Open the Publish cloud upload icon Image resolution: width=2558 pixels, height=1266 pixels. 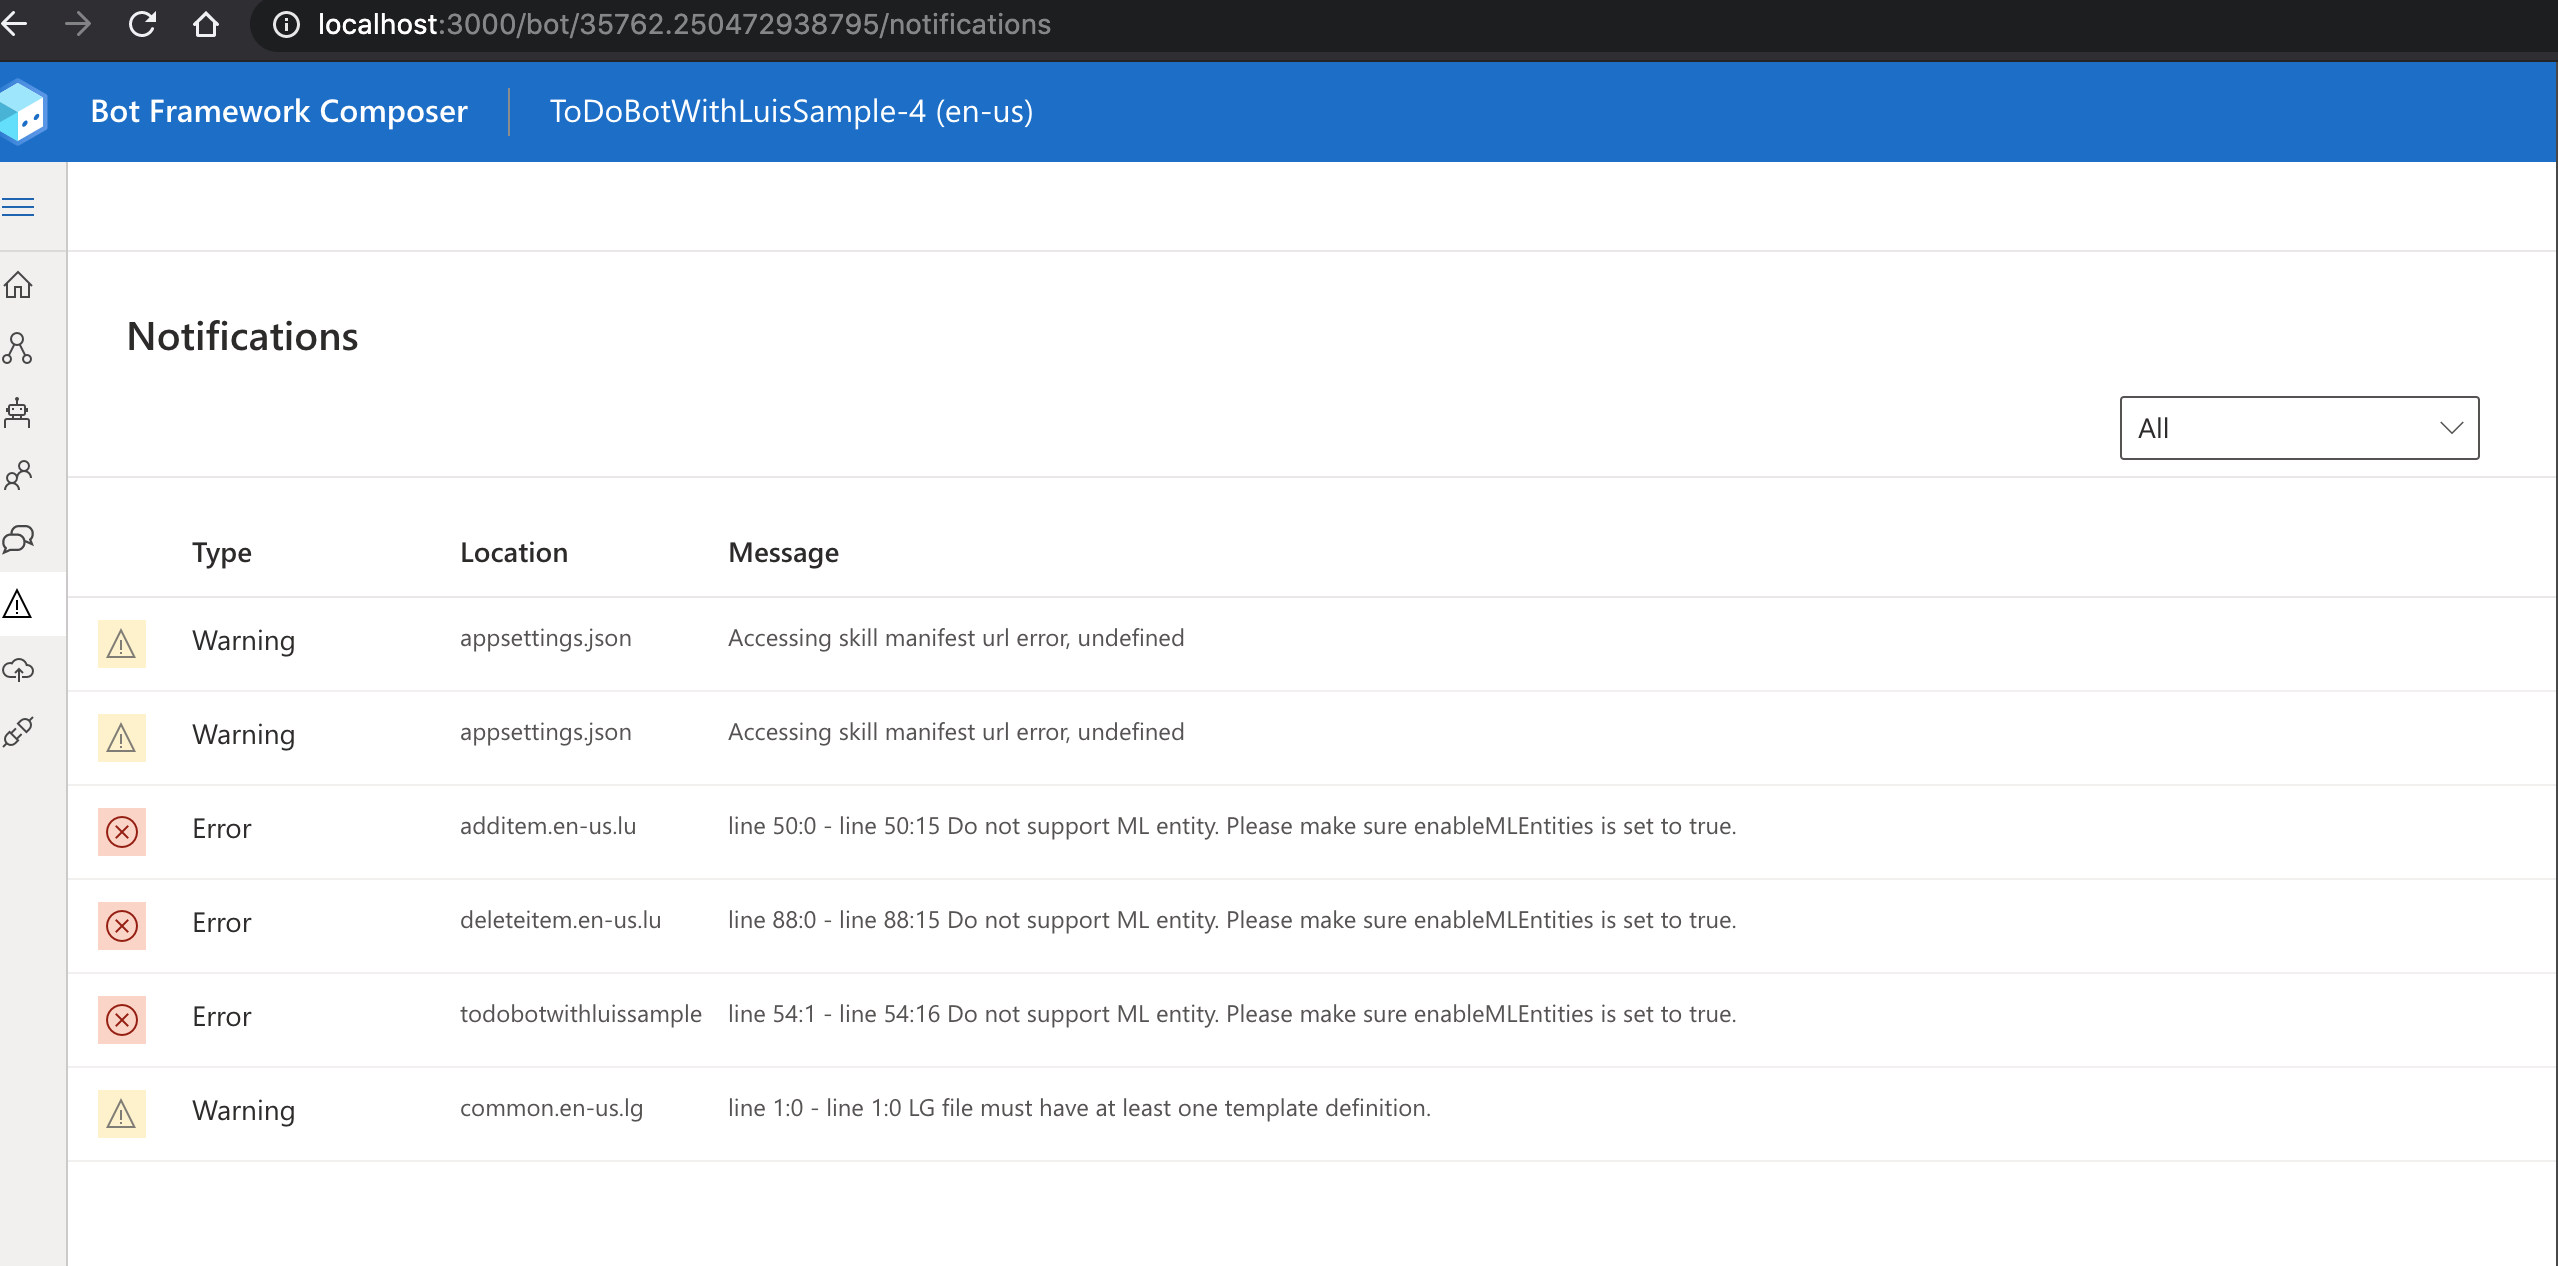(x=19, y=669)
